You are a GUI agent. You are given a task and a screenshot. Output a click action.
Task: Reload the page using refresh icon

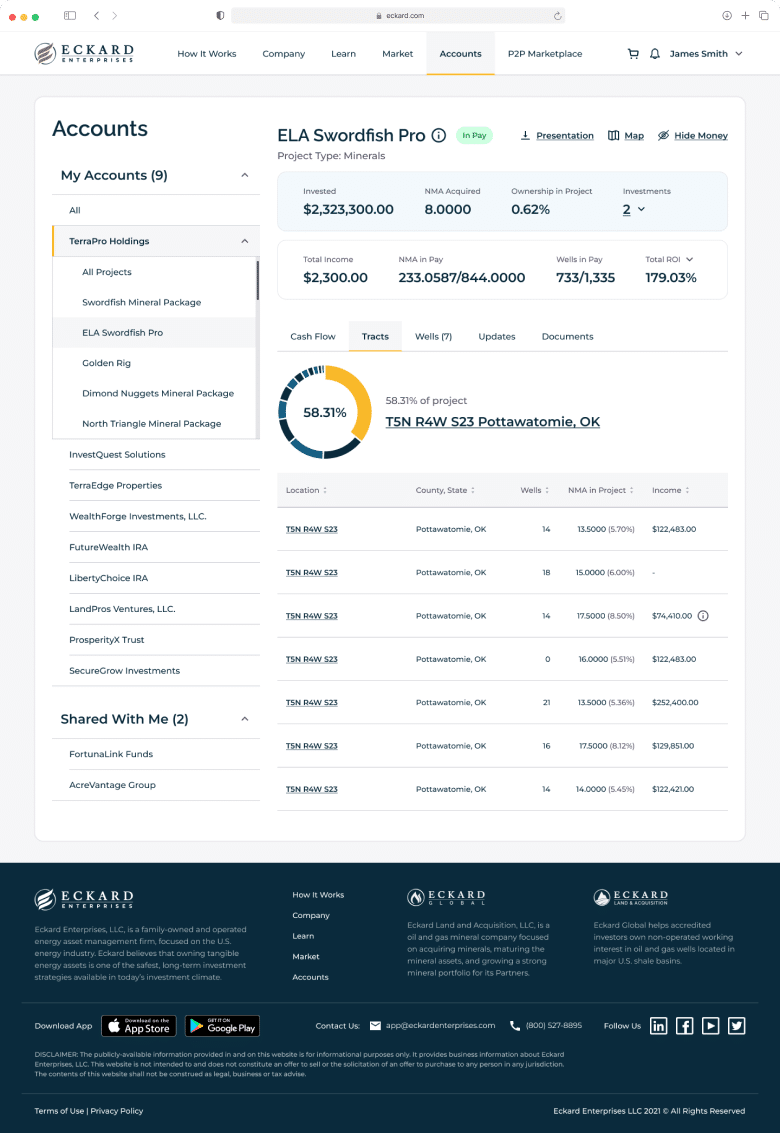tap(557, 15)
